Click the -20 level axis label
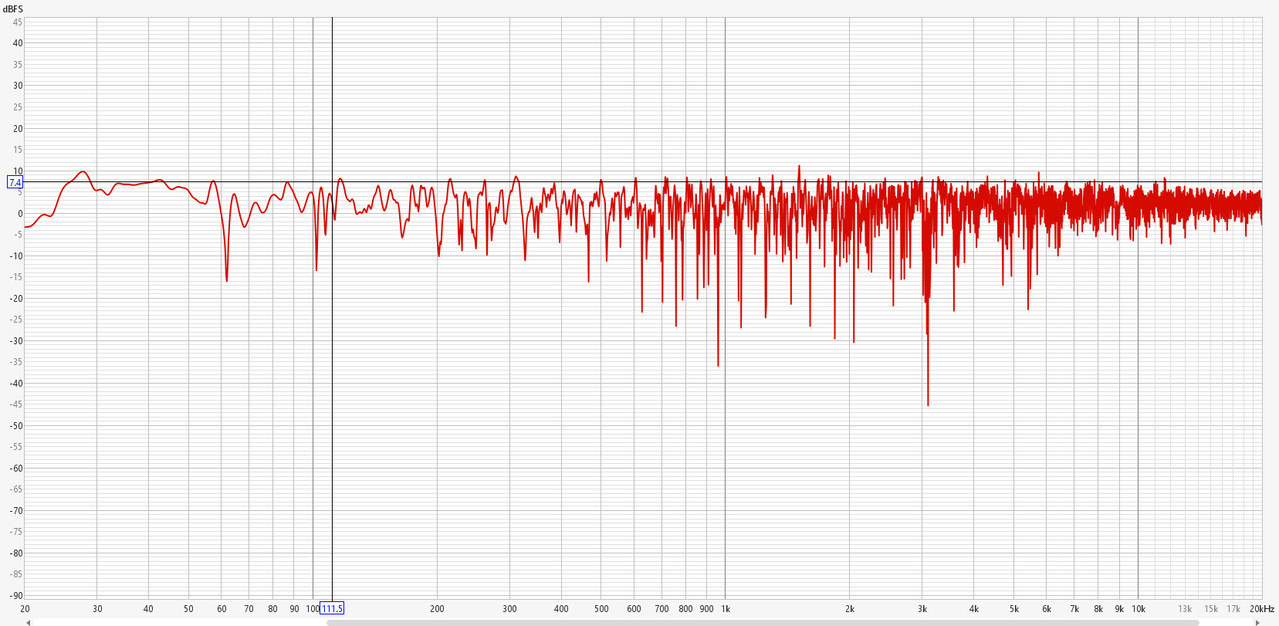This screenshot has width=1279, height=626. click(x=15, y=298)
